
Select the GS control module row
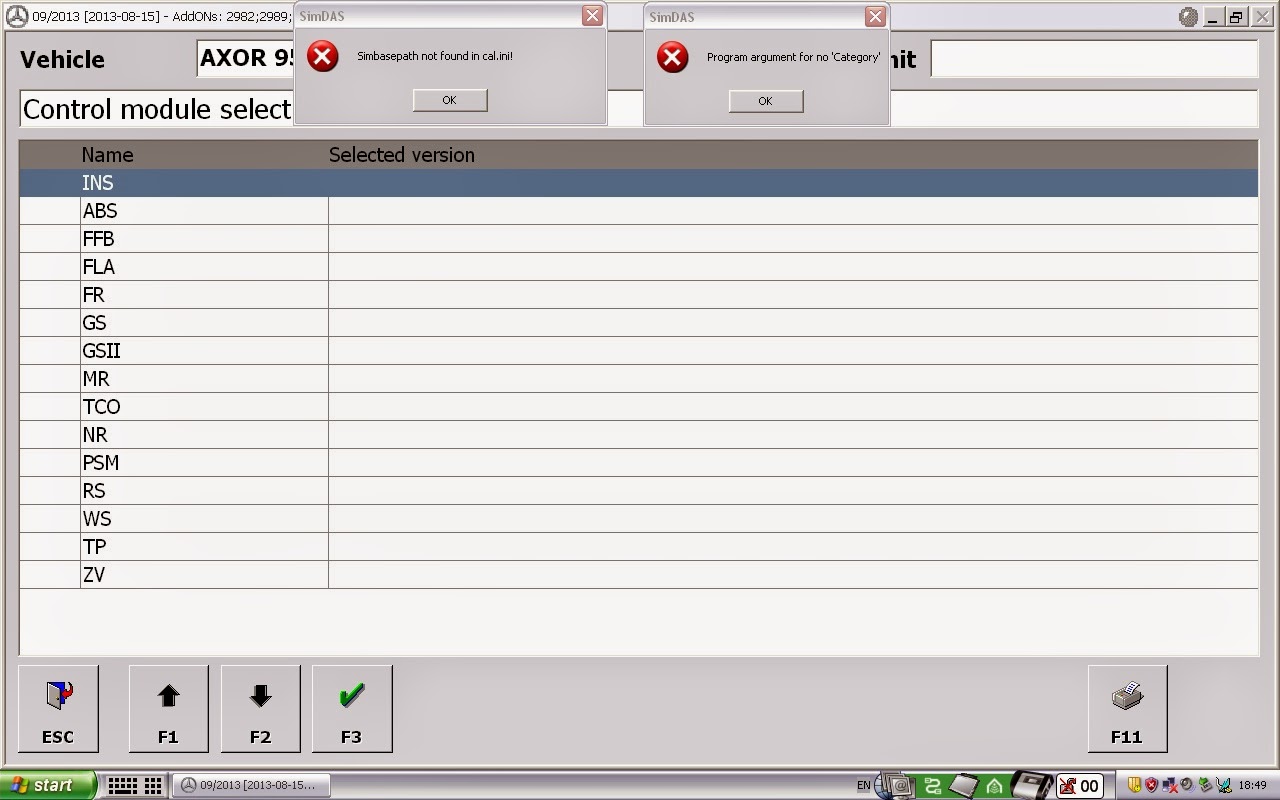tap(638, 323)
